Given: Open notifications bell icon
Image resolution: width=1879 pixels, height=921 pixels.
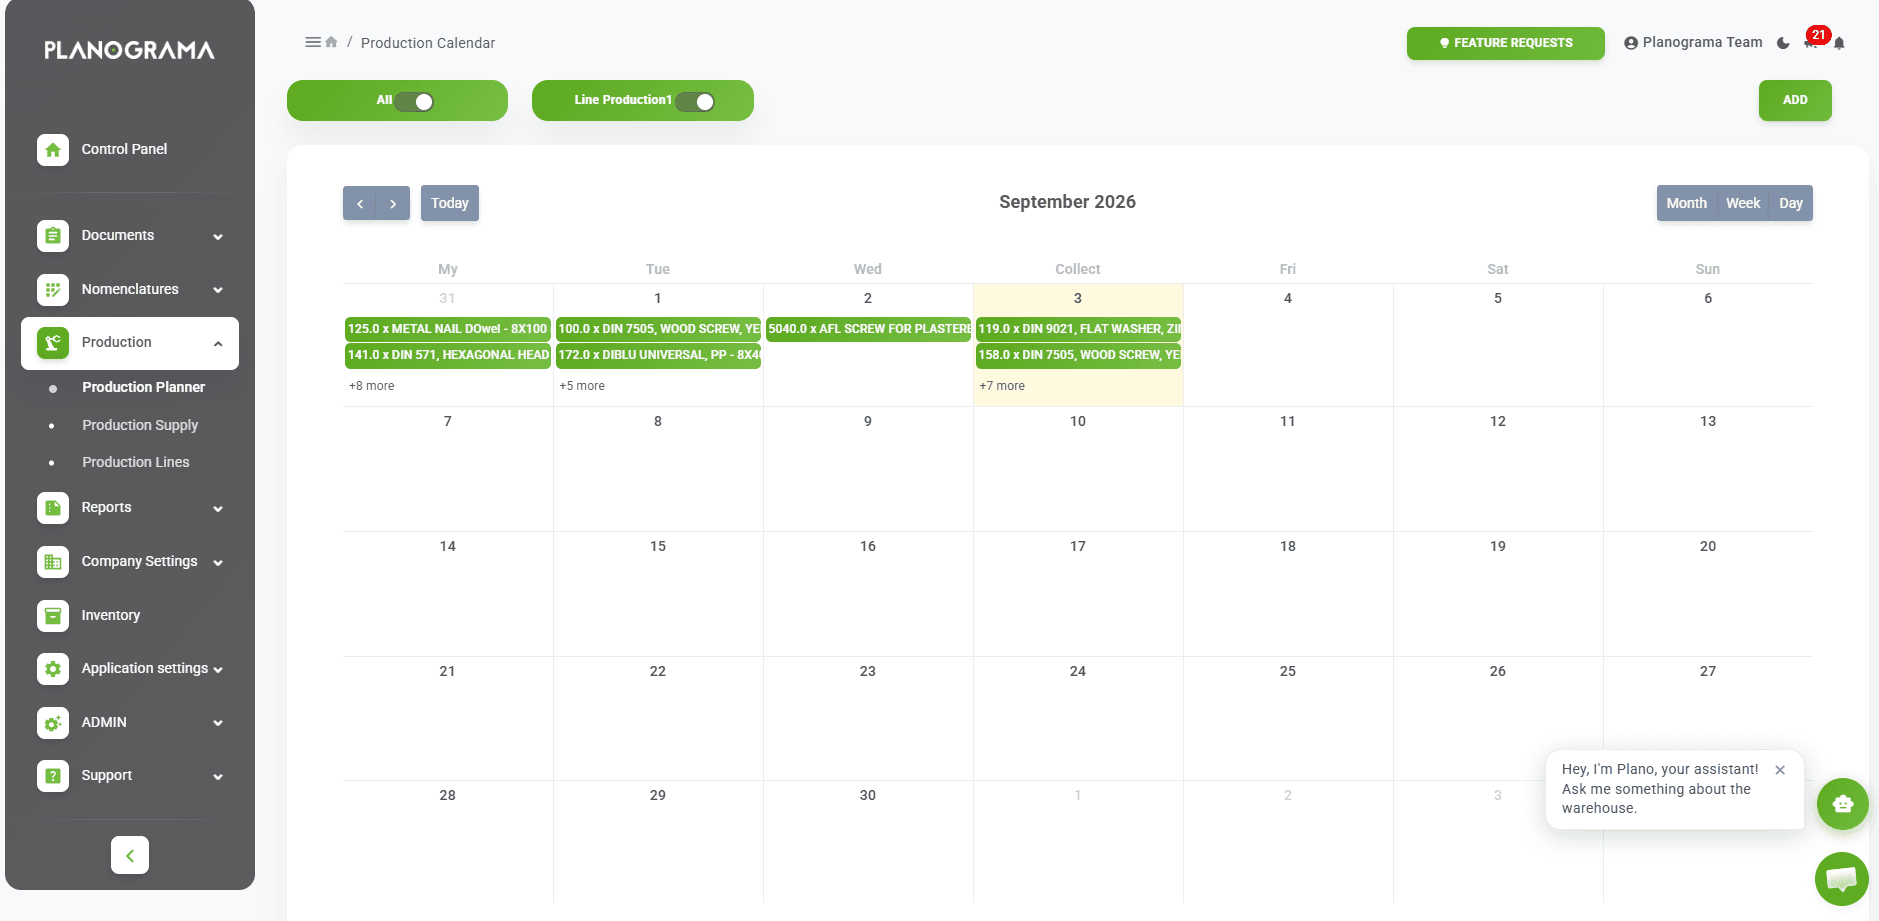Looking at the screenshot, I should (x=1839, y=43).
